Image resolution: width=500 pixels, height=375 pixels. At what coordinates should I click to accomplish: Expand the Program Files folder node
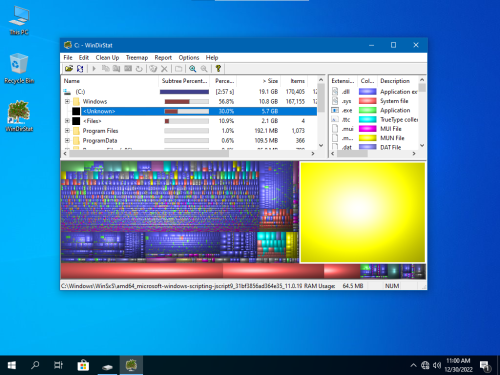(x=67, y=131)
